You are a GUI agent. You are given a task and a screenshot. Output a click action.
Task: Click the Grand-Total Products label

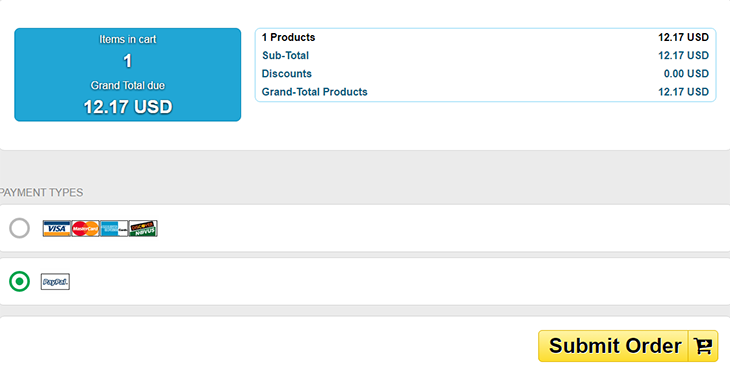pyautogui.click(x=314, y=92)
